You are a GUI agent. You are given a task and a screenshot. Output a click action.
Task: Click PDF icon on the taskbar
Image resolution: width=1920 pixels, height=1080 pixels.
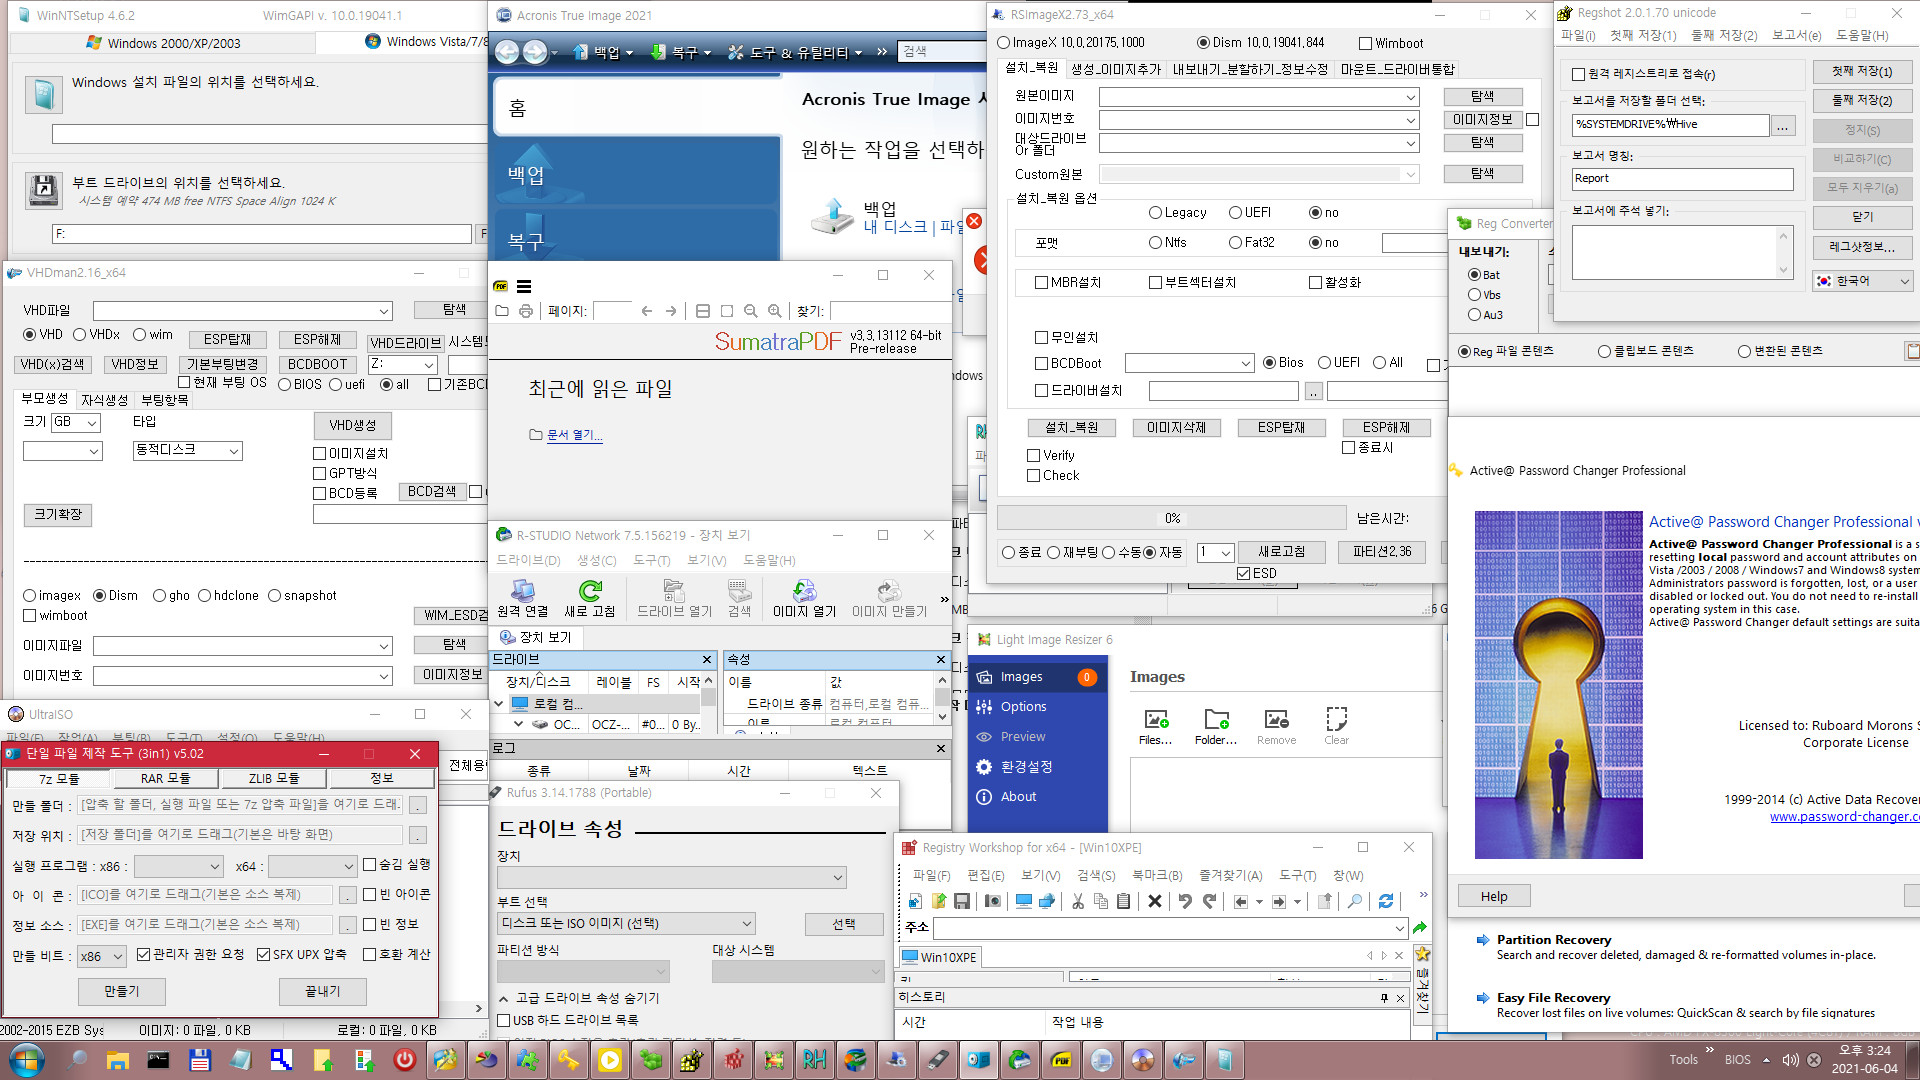coord(1061,1059)
